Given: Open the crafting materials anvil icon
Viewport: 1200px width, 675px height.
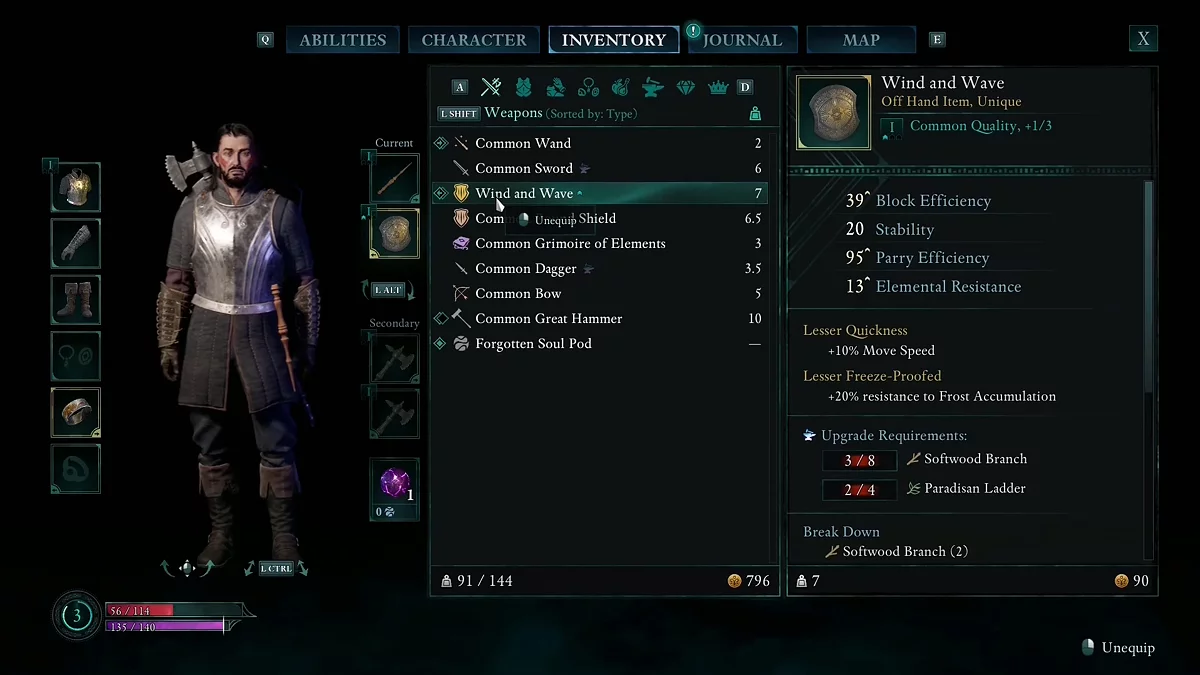Looking at the screenshot, I should tap(652, 87).
